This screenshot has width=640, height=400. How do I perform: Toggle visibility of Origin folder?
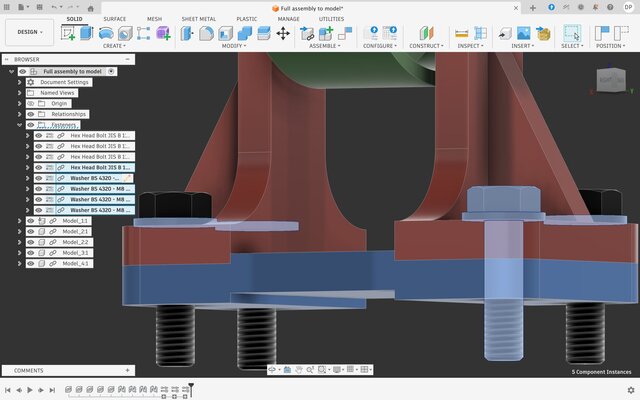[x=30, y=103]
